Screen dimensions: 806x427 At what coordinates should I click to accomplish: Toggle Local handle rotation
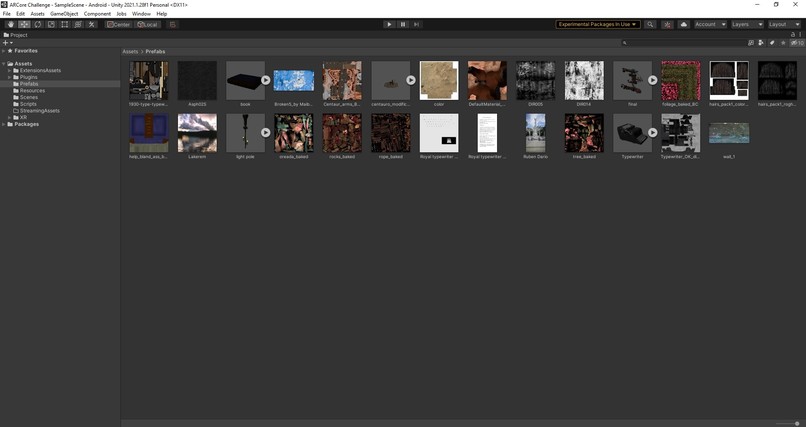coord(148,24)
